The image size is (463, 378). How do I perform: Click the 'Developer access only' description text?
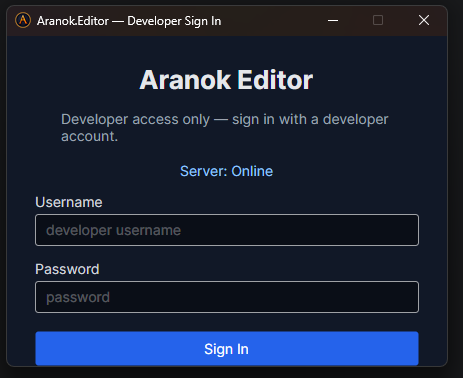click(x=225, y=128)
